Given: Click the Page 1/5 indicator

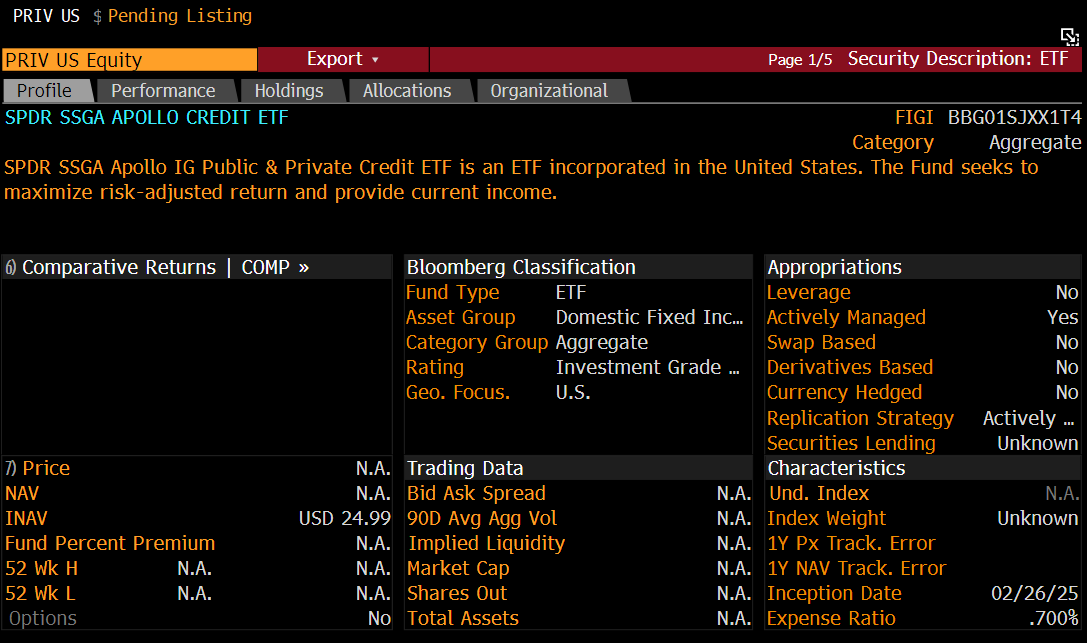Looking at the screenshot, I should pyautogui.click(x=800, y=60).
